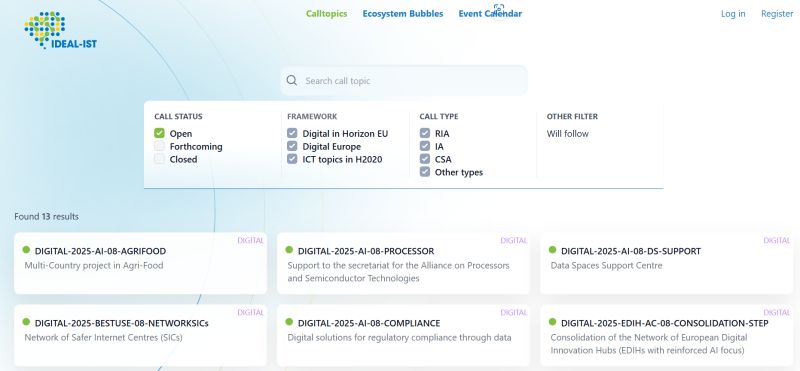Click 'Digital solutions for regulatory compliance' description
The image size is (800, 371).
399,337
